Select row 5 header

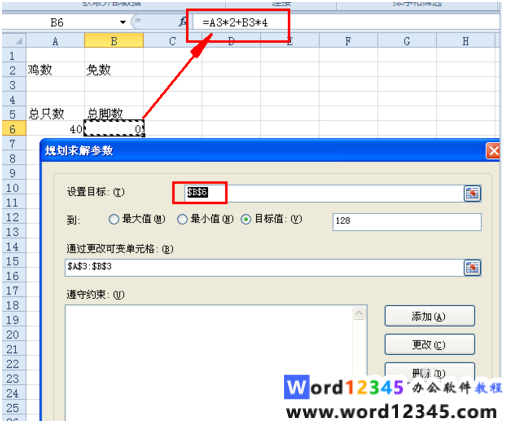click(13, 114)
